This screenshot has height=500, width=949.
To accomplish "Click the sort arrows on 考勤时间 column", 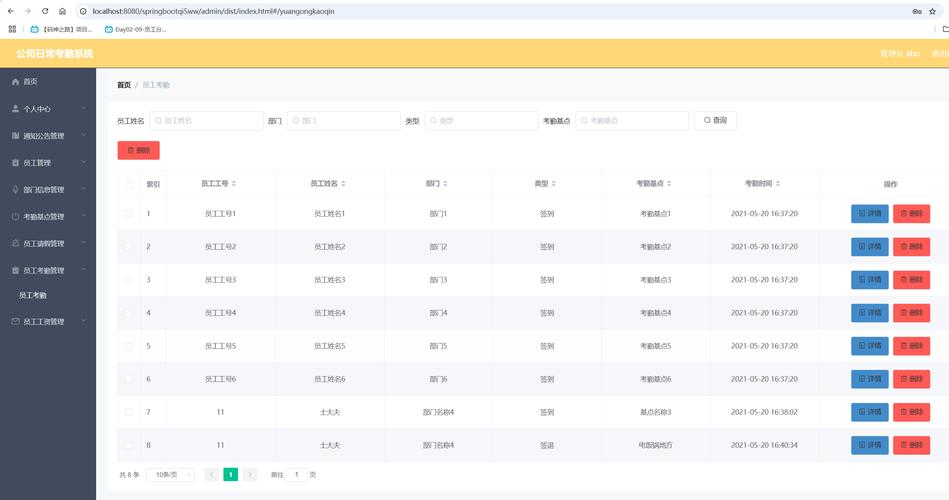I will [776, 184].
